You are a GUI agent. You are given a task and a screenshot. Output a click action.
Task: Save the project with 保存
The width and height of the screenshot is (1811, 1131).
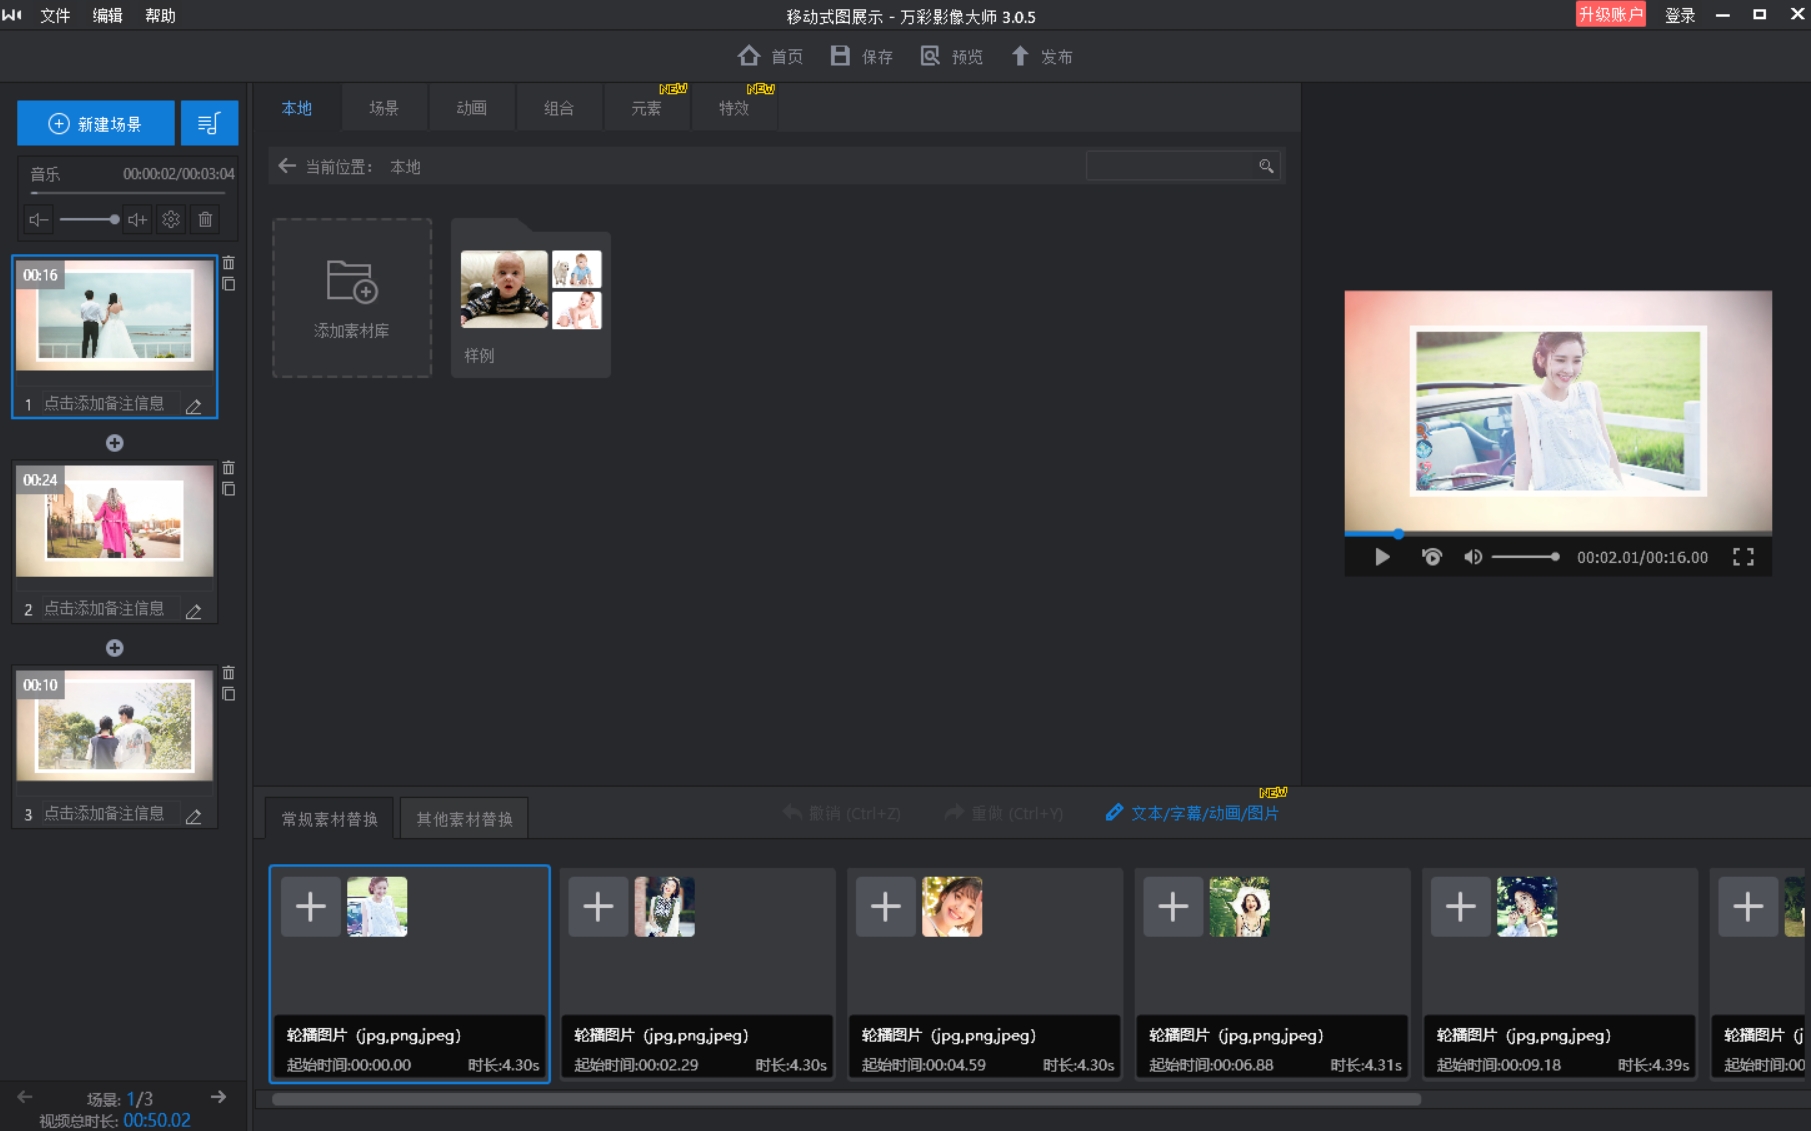(861, 56)
